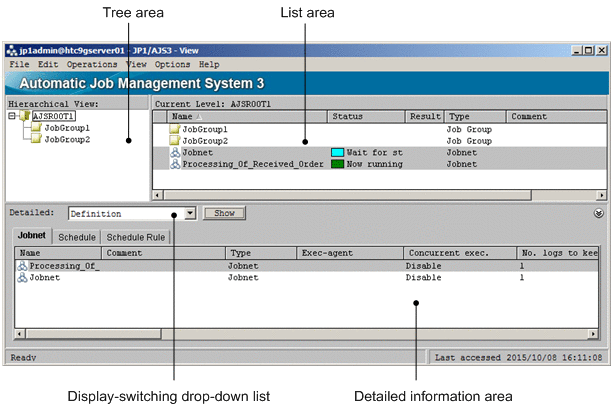Click the list area horizontal scrollbar thumb
This screenshot has width=615, height=408.
point(348,195)
